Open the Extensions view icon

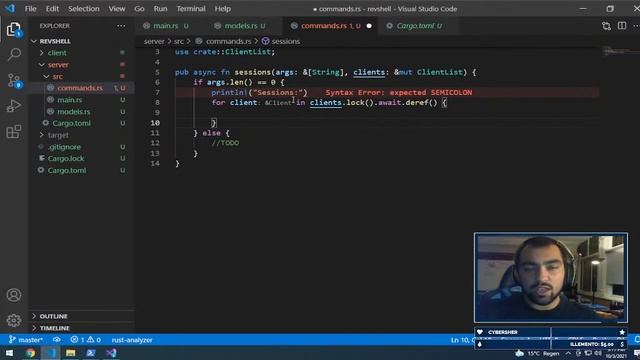click(13, 131)
